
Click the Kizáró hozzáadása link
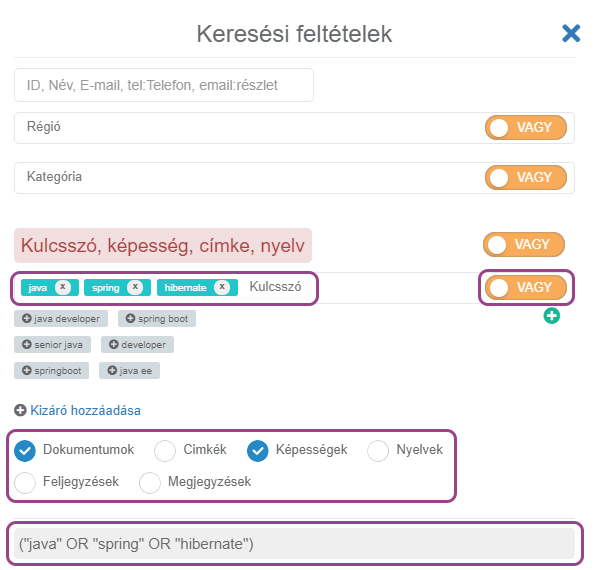pyautogui.click(x=85, y=411)
